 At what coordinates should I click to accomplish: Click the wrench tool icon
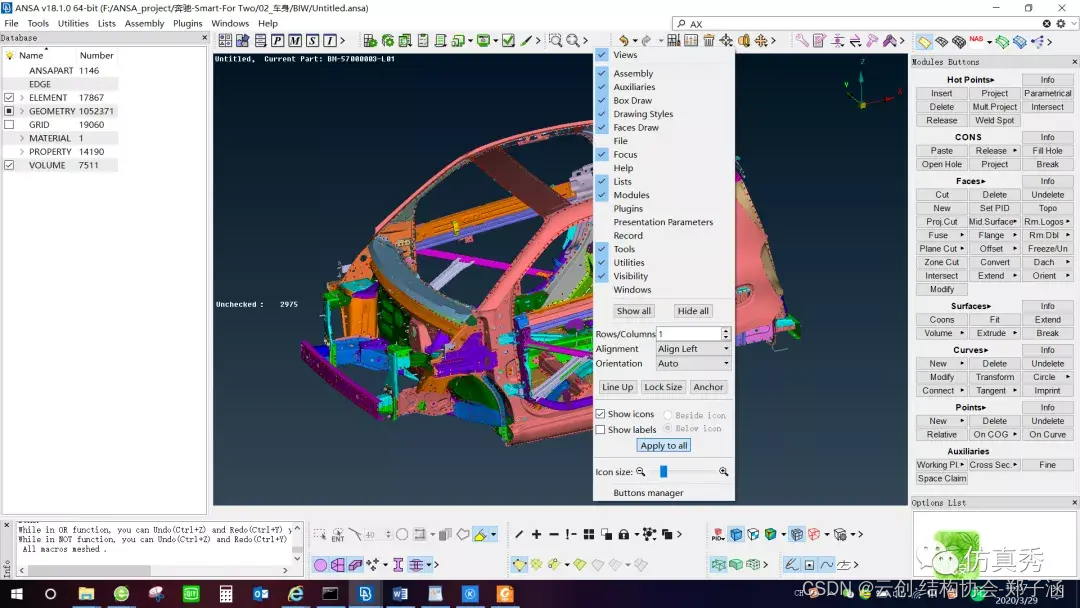pyautogui.click(x=802, y=41)
